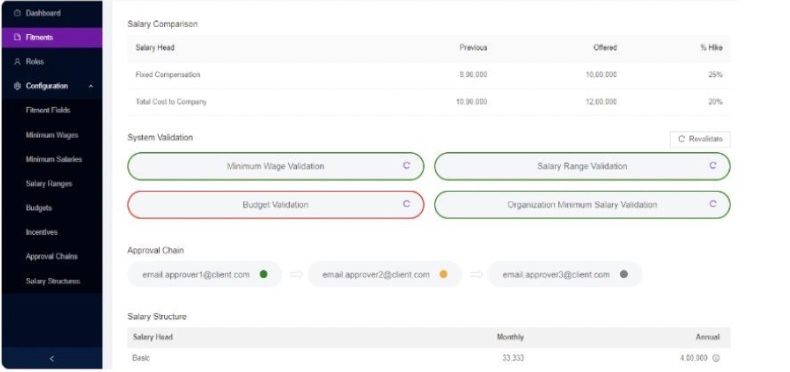The image size is (790, 372).
Task: Select the Salary Range Validation pill
Action: point(582,166)
